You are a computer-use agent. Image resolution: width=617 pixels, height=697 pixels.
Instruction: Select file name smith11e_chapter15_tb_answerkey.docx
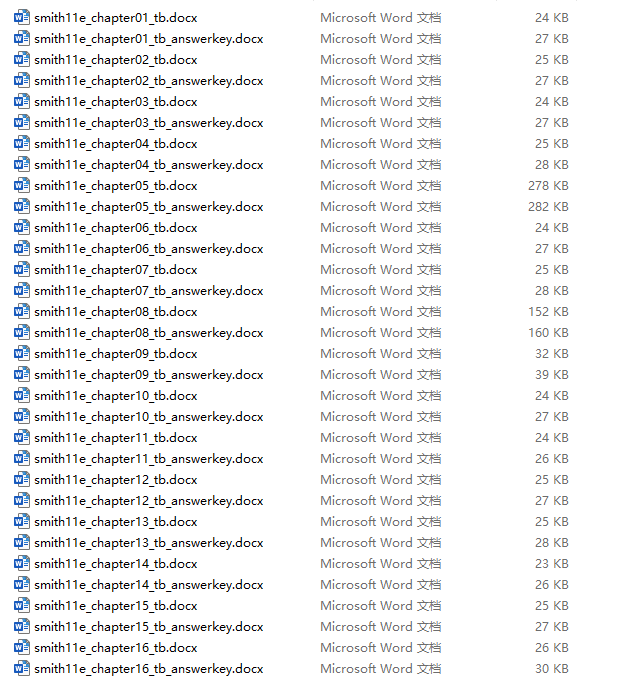tap(148, 627)
